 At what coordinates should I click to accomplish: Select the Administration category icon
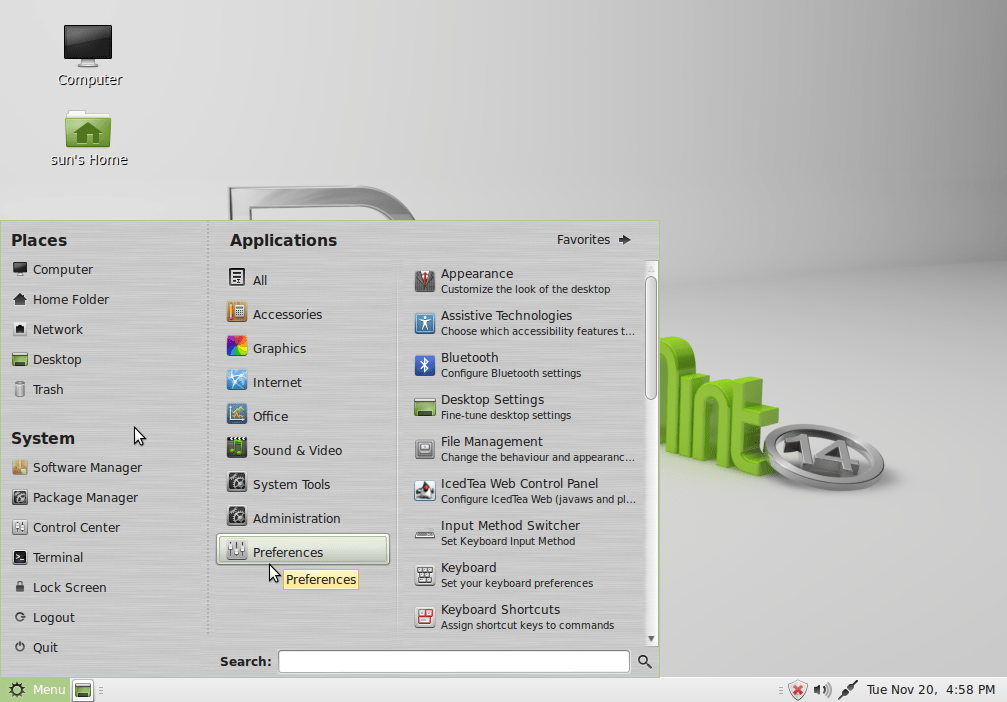coord(237,516)
